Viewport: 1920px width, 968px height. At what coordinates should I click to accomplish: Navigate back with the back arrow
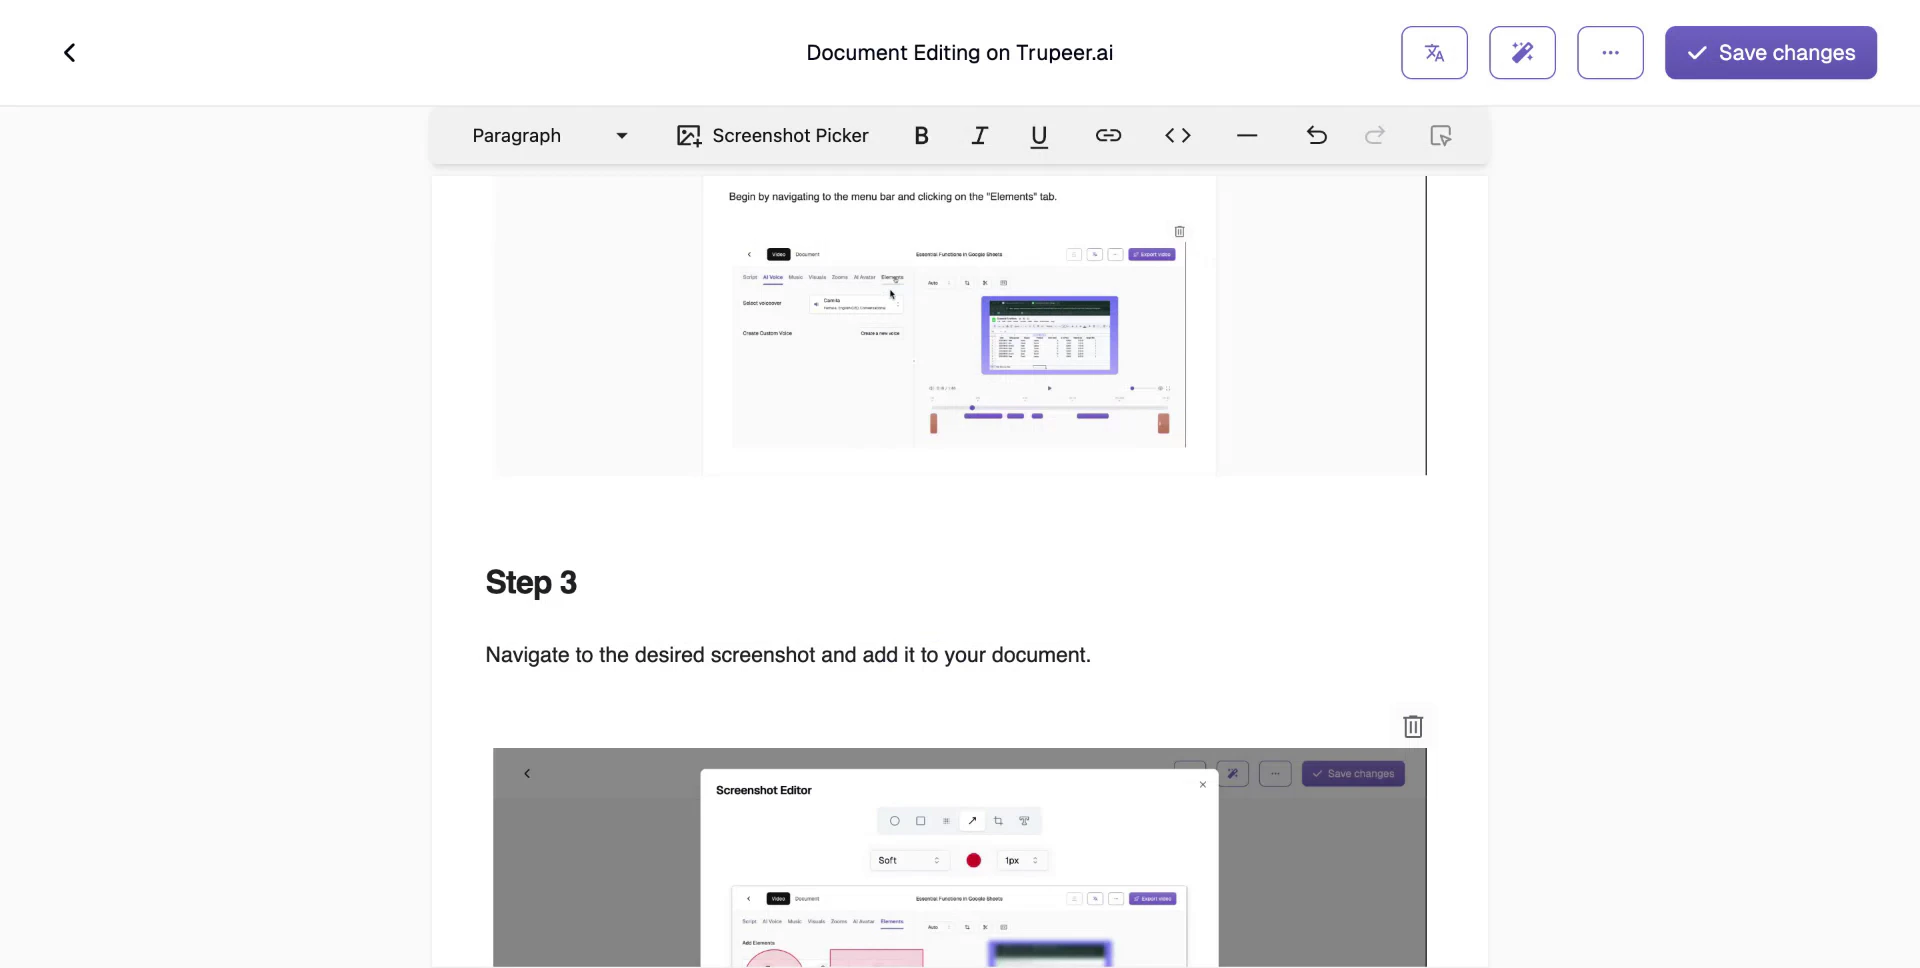click(69, 52)
